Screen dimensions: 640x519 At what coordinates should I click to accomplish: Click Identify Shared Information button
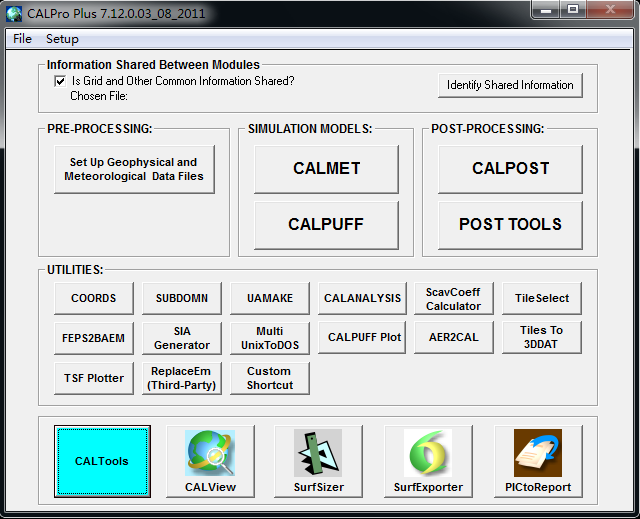(510, 85)
